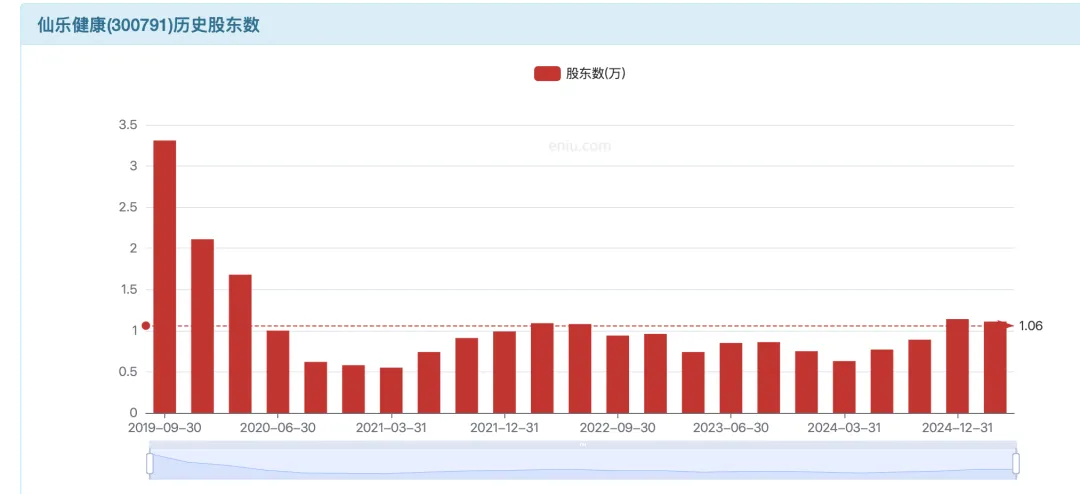Select the bar above 2024-03-31
This screenshot has height=494, width=1080.
coord(844,387)
